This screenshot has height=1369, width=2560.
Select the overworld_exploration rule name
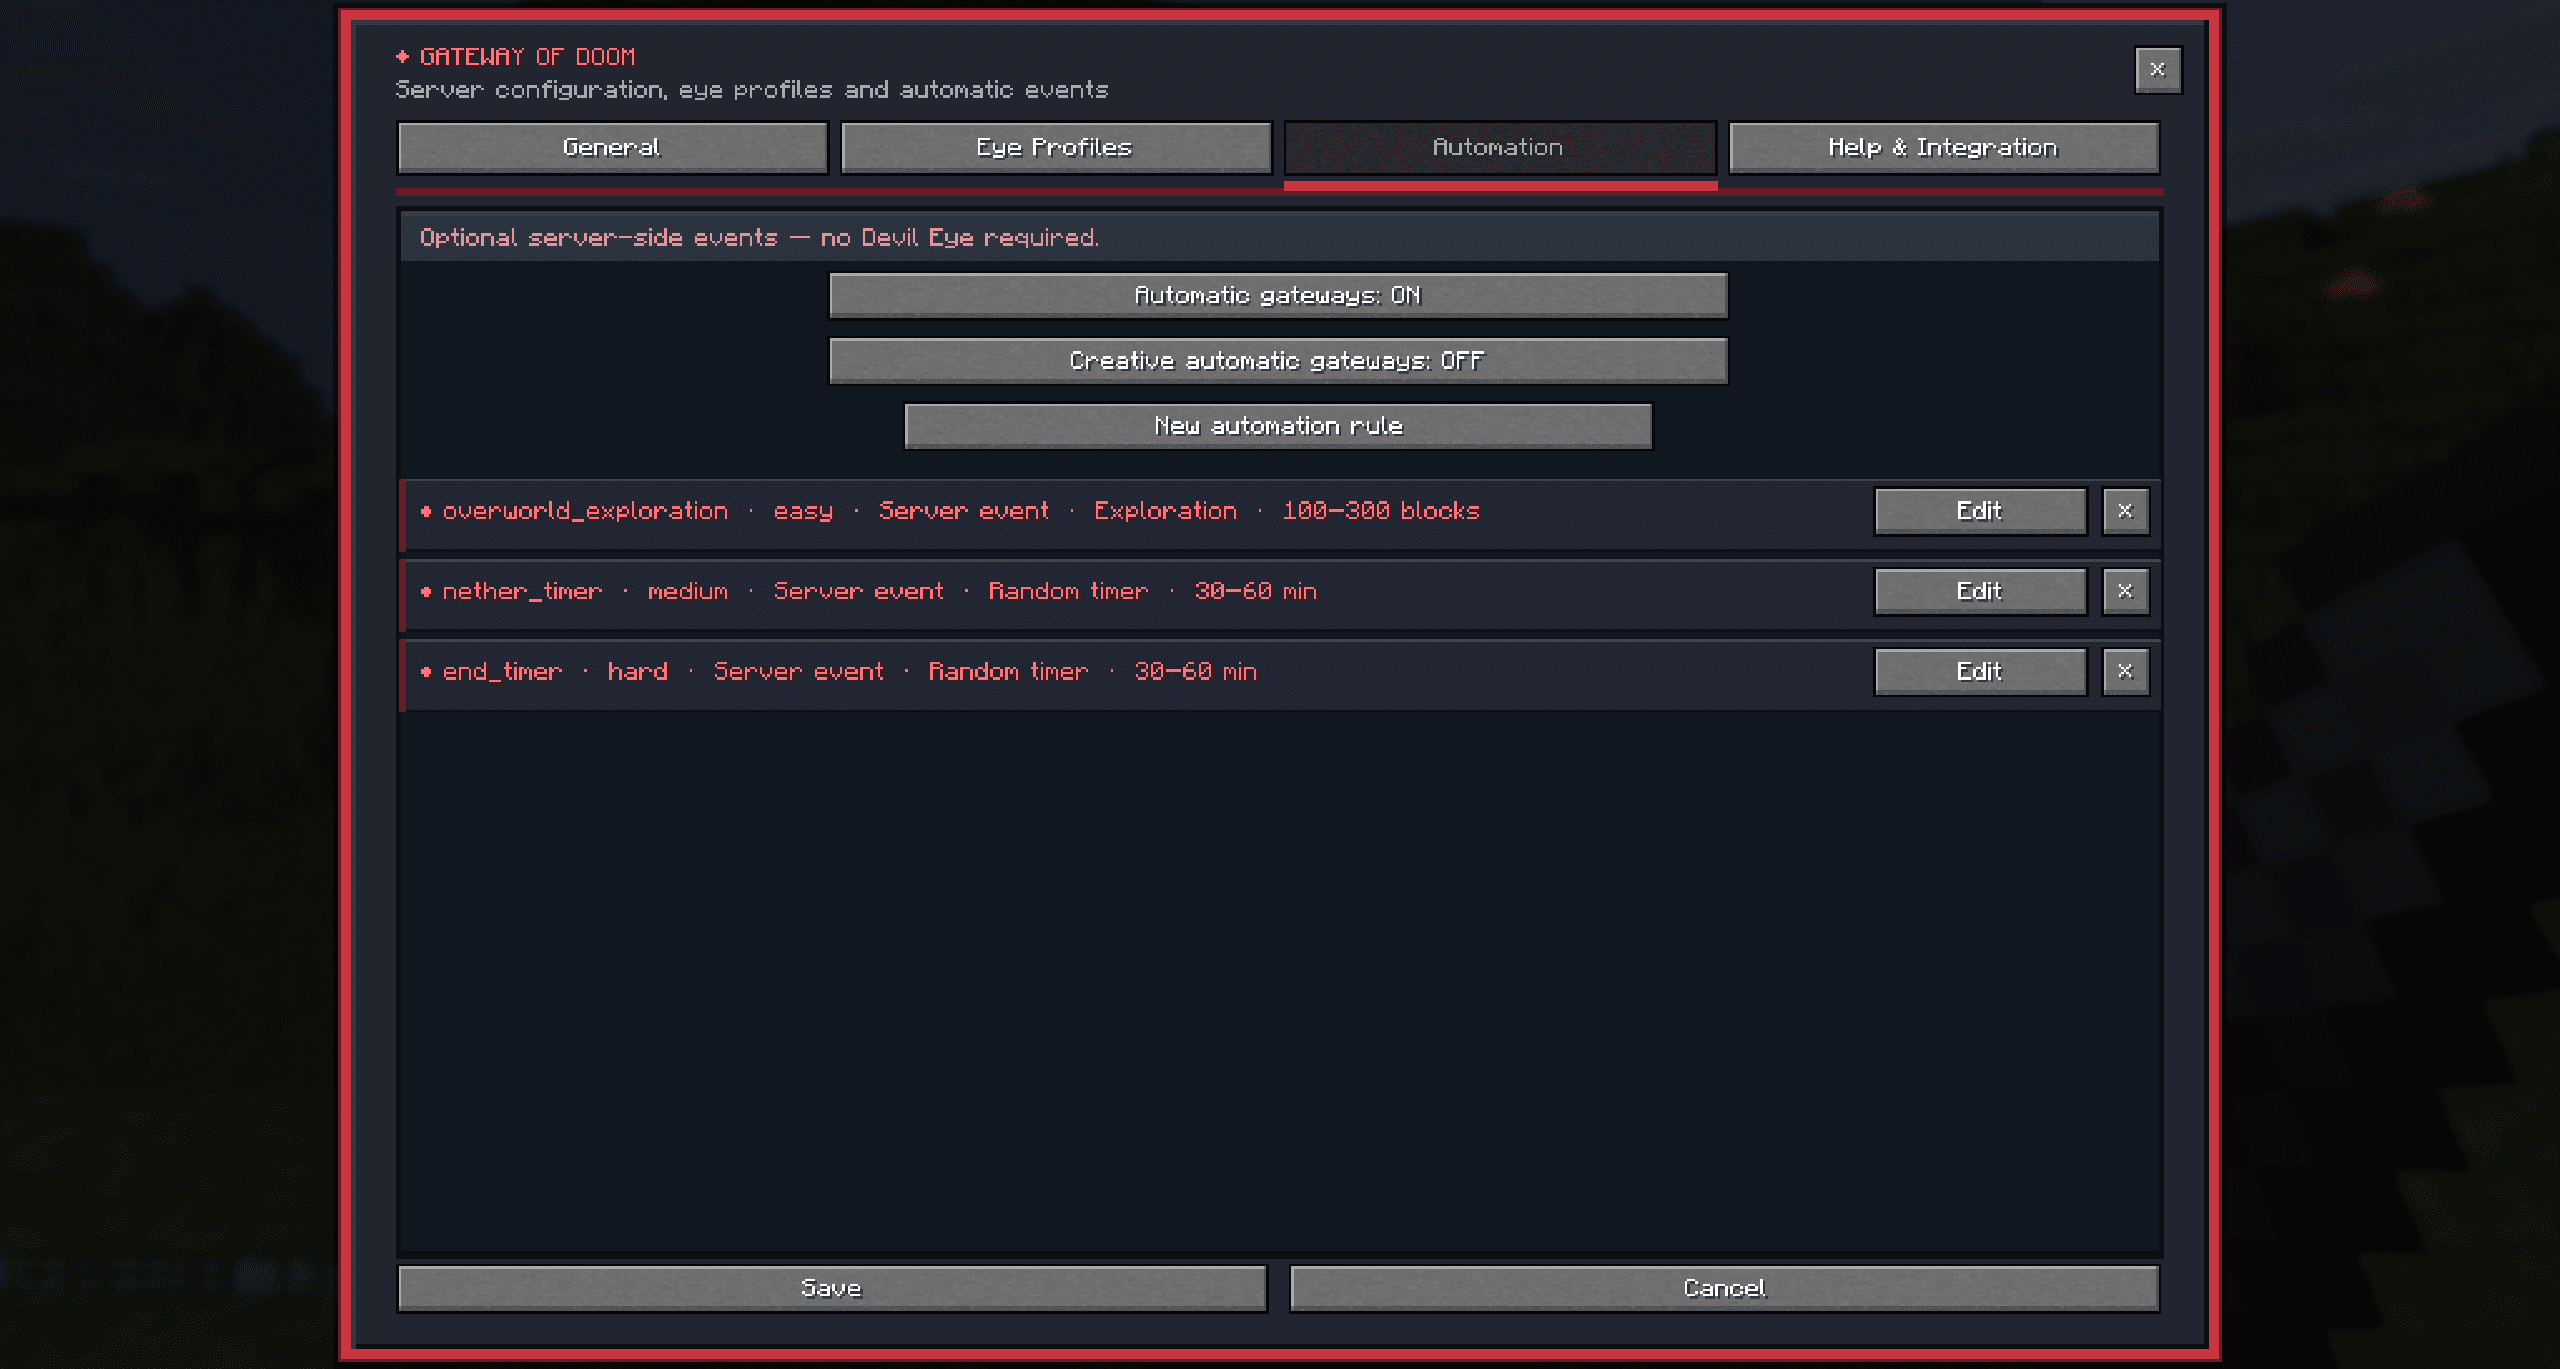pos(585,511)
